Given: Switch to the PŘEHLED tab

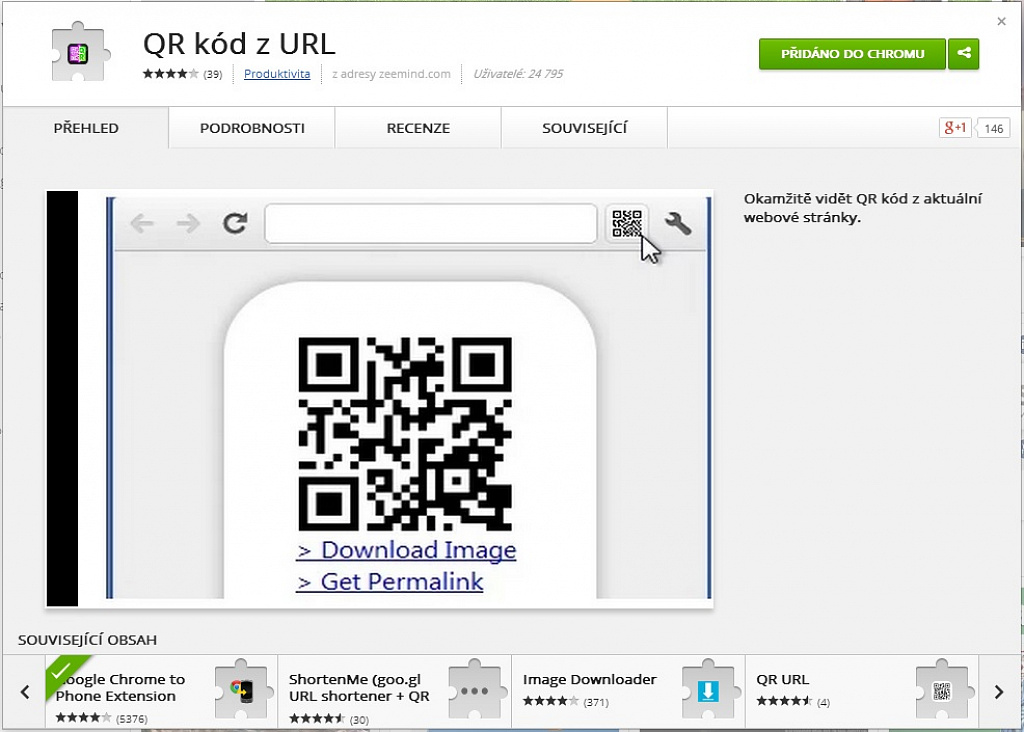Looking at the screenshot, I should coord(86,128).
